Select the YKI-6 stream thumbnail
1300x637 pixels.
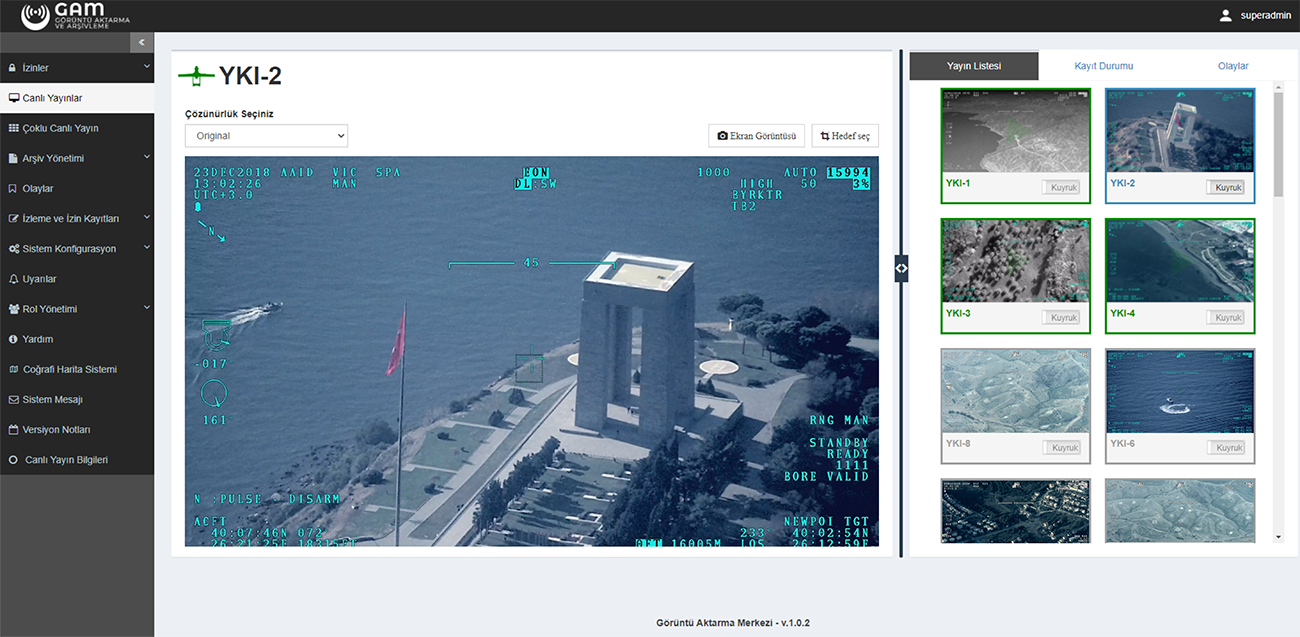pos(1179,391)
